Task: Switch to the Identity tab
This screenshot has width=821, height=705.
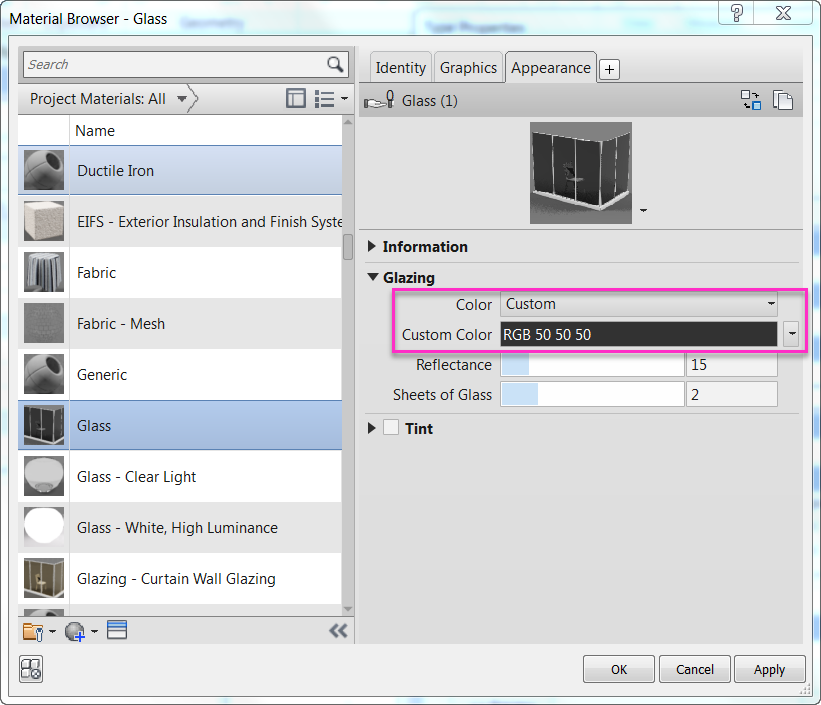Action: click(x=400, y=68)
